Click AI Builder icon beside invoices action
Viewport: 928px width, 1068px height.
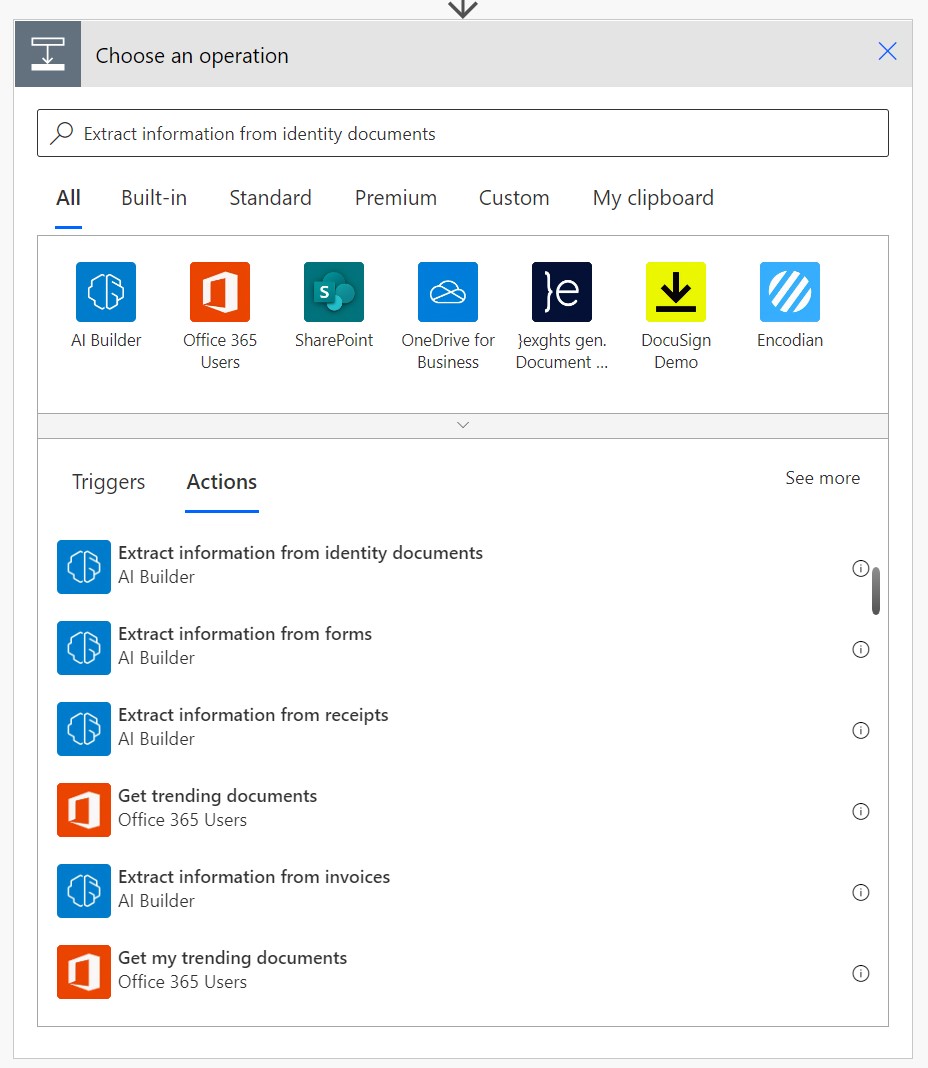click(x=84, y=891)
